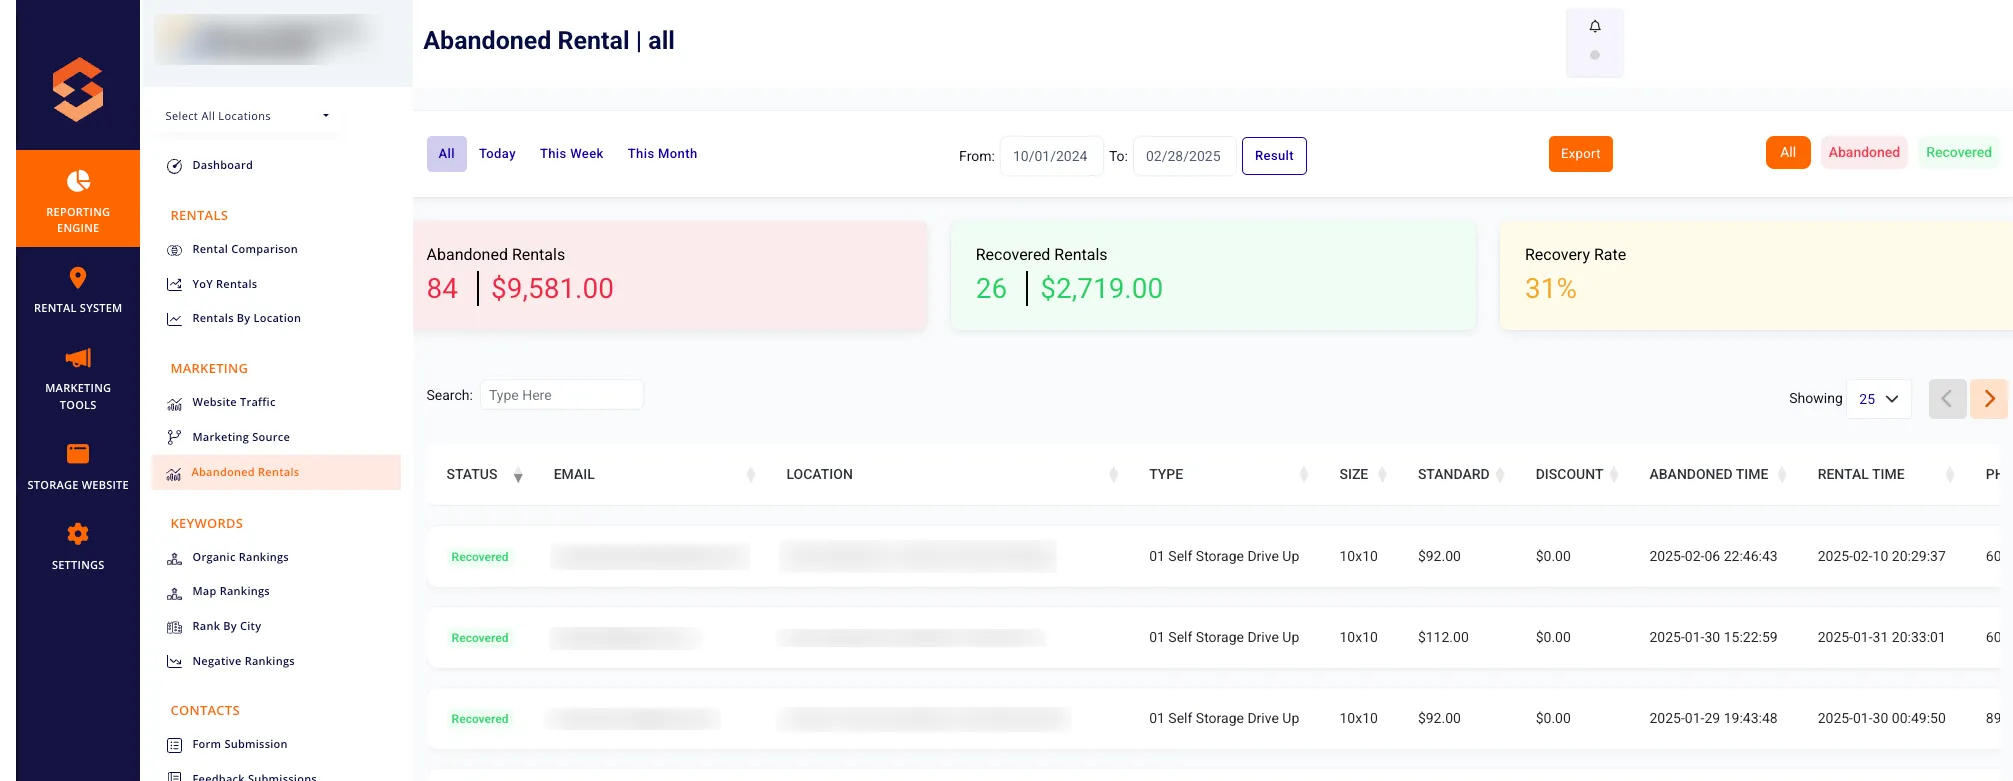Click the Search Type Here box
Image resolution: width=2013 pixels, height=781 pixels.
561,395
